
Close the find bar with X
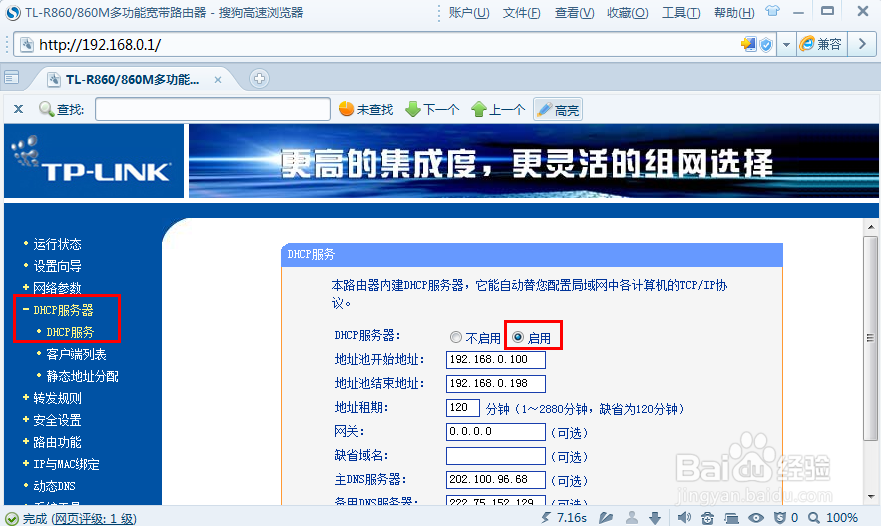tap(19, 109)
